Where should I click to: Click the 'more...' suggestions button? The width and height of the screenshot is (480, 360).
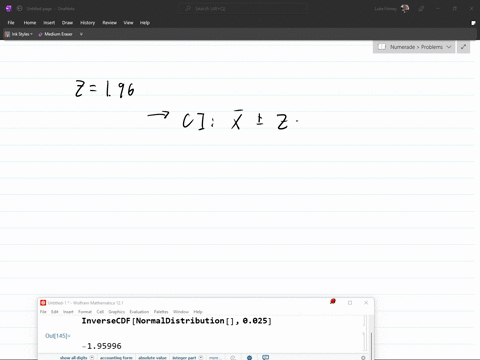tap(214, 358)
